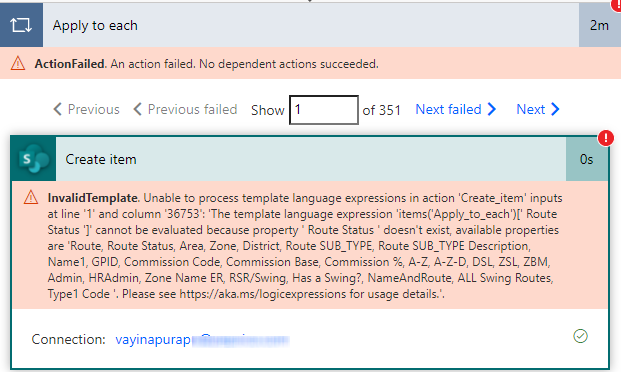Click the warning triangle beside InvalidTemplate
The image size is (621, 372).
coord(31,197)
